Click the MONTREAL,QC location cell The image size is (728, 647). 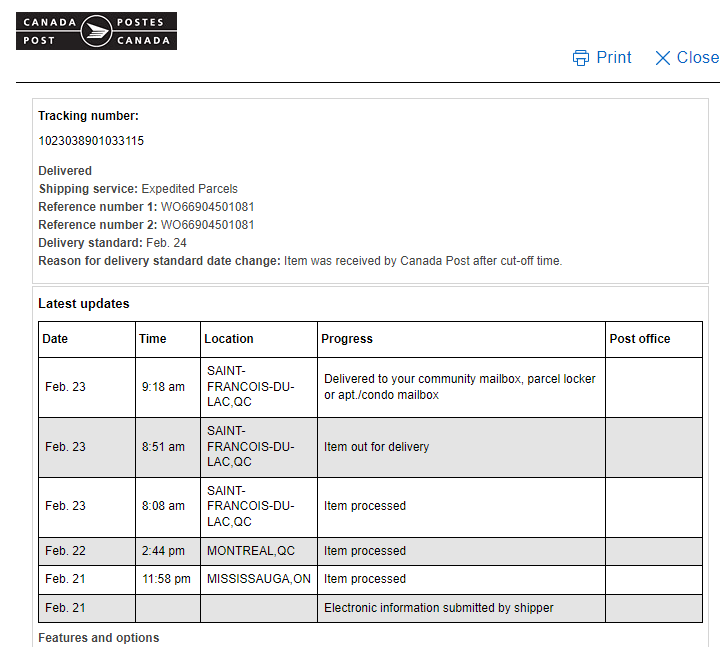coord(251,551)
